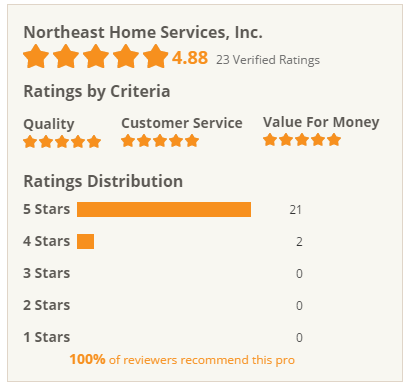Select the last Quality rating star

(94, 141)
